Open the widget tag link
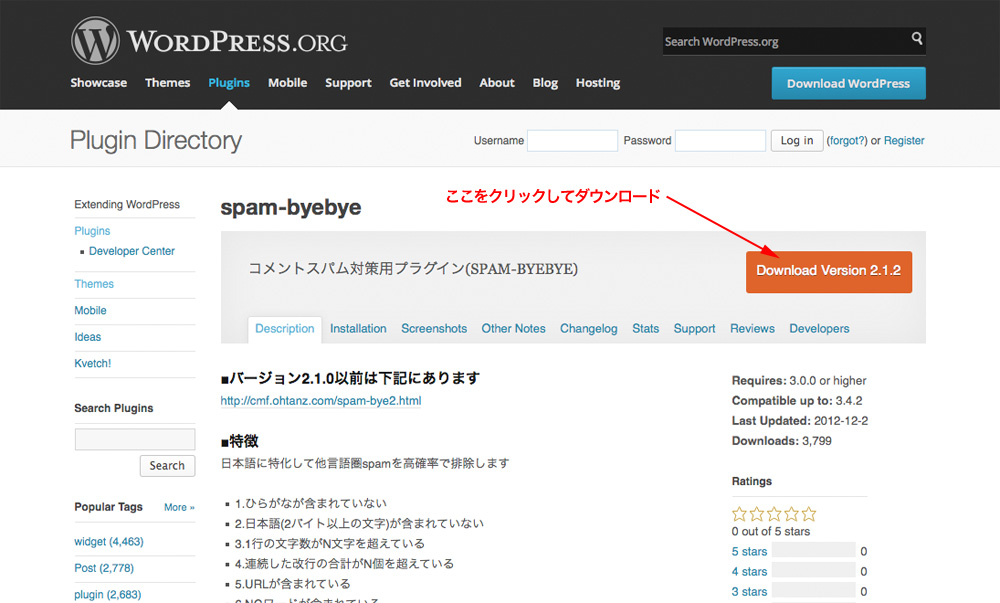 click(109, 542)
